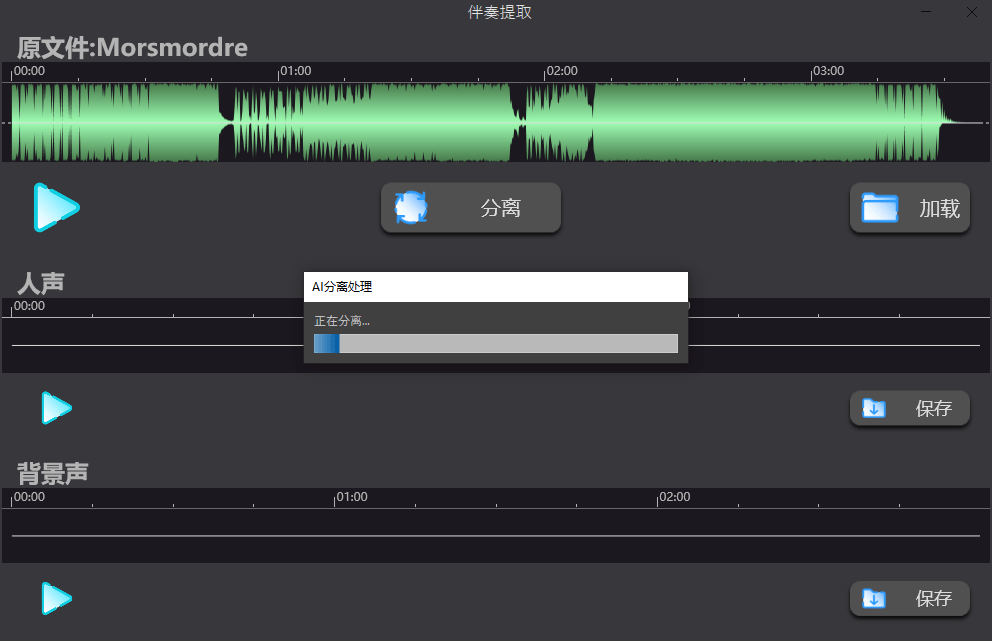Click the AI separation icon on the 分离 button
The height and width of the screenshot is (641, 992).
point(412,207)
